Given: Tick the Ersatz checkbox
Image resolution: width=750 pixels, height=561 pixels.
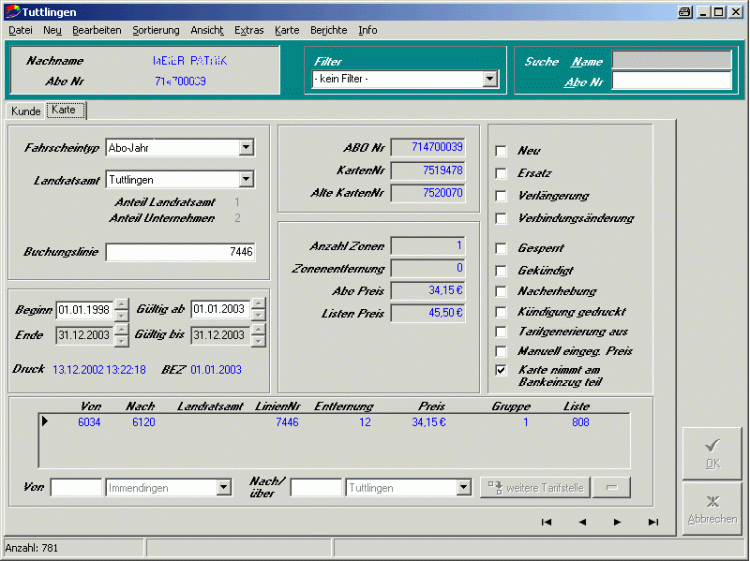Looking at the screenshot, I should point(501,173).
